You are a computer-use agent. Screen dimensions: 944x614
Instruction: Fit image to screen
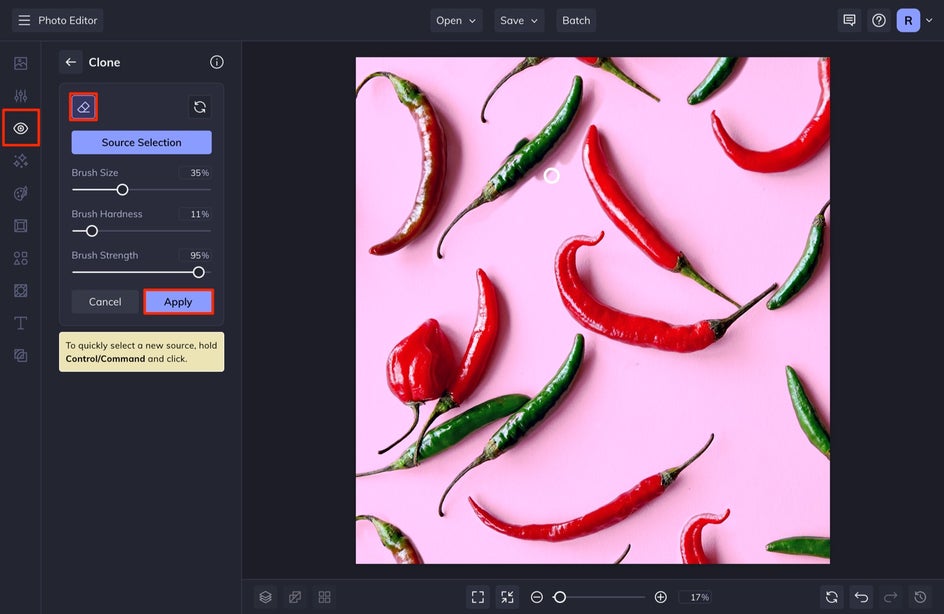pos(478,597)
